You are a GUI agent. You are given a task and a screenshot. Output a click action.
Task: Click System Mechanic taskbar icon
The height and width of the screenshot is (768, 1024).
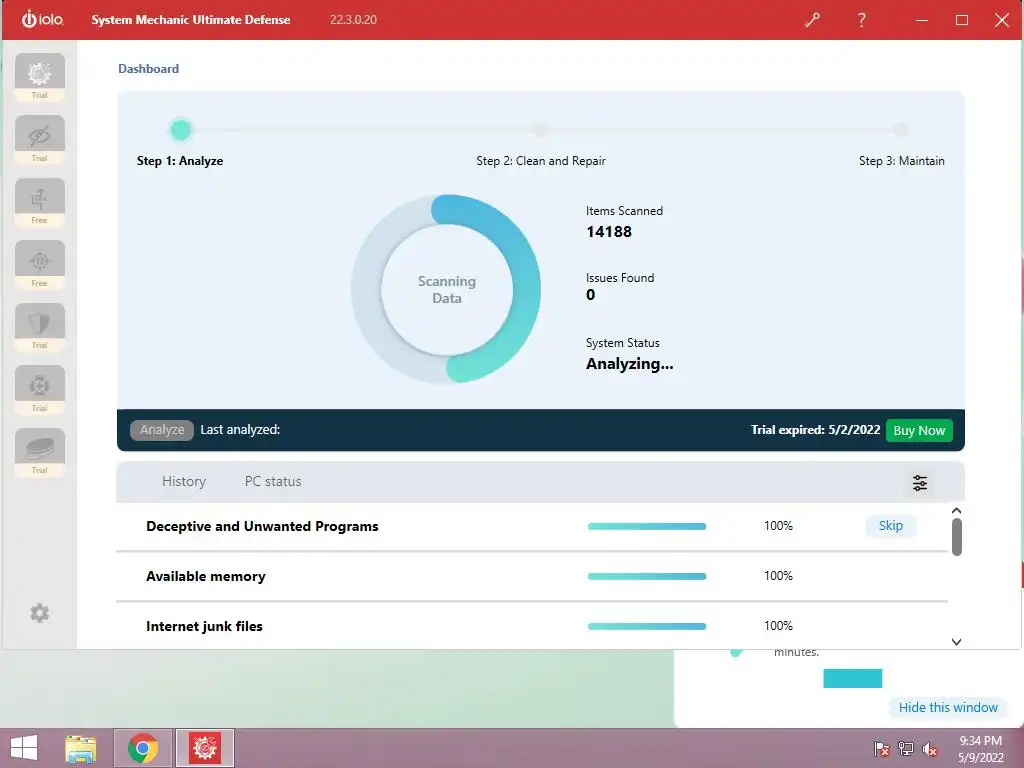coord(205,748)
